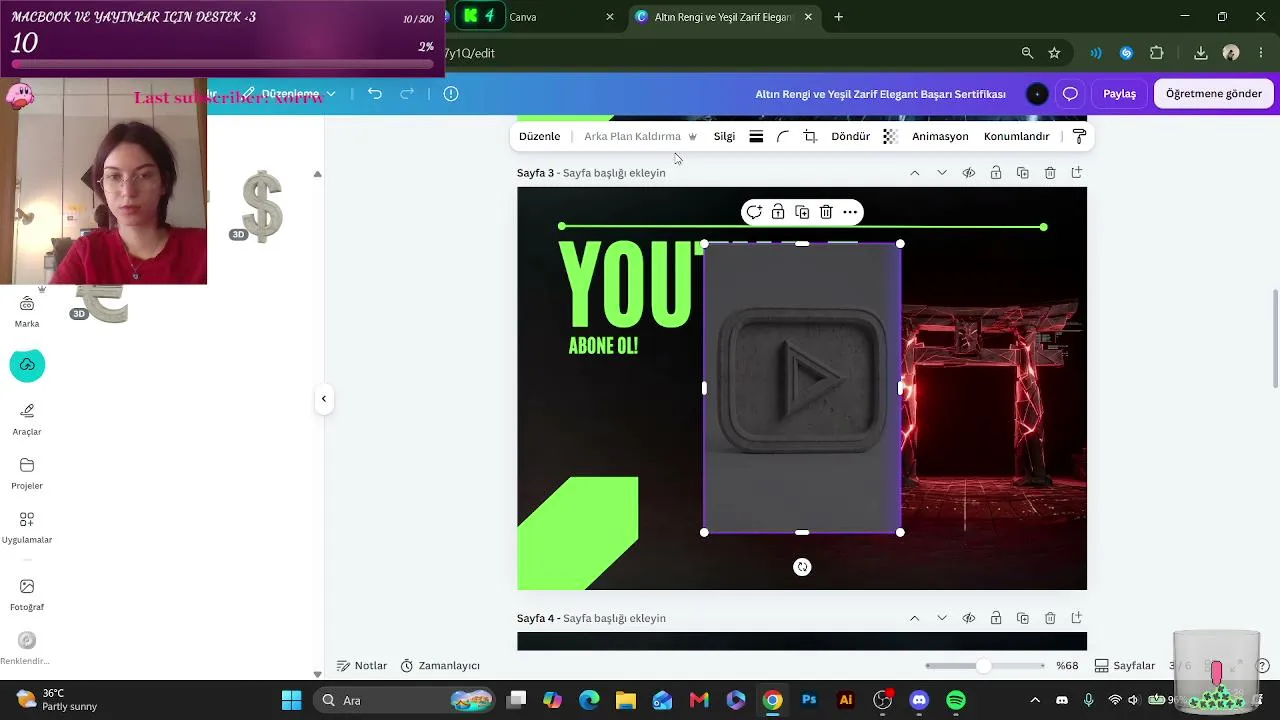Open Fotoğraf in the left sidebar
This screenshot has width=1280, height=720.
point(27,594)
